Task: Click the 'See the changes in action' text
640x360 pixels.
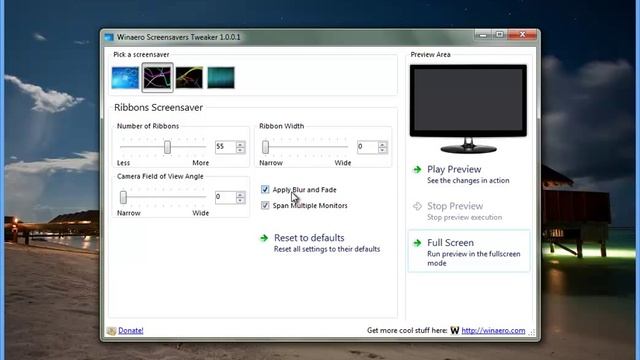Action: (x=468, y=180)
